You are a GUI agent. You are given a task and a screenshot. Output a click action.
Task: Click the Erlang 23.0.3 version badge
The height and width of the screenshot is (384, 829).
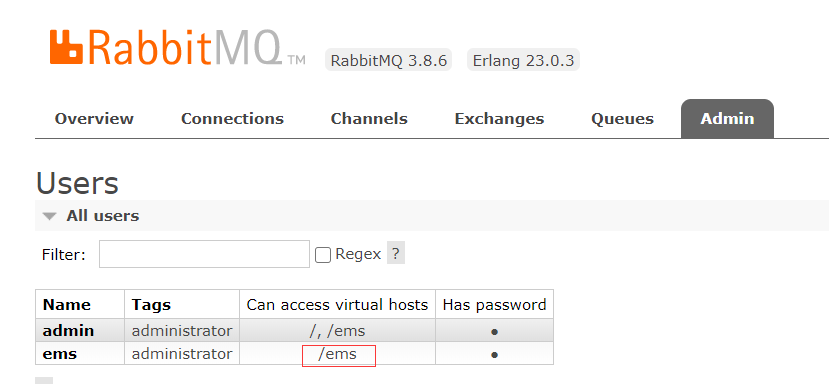click(x=523, y=60)
